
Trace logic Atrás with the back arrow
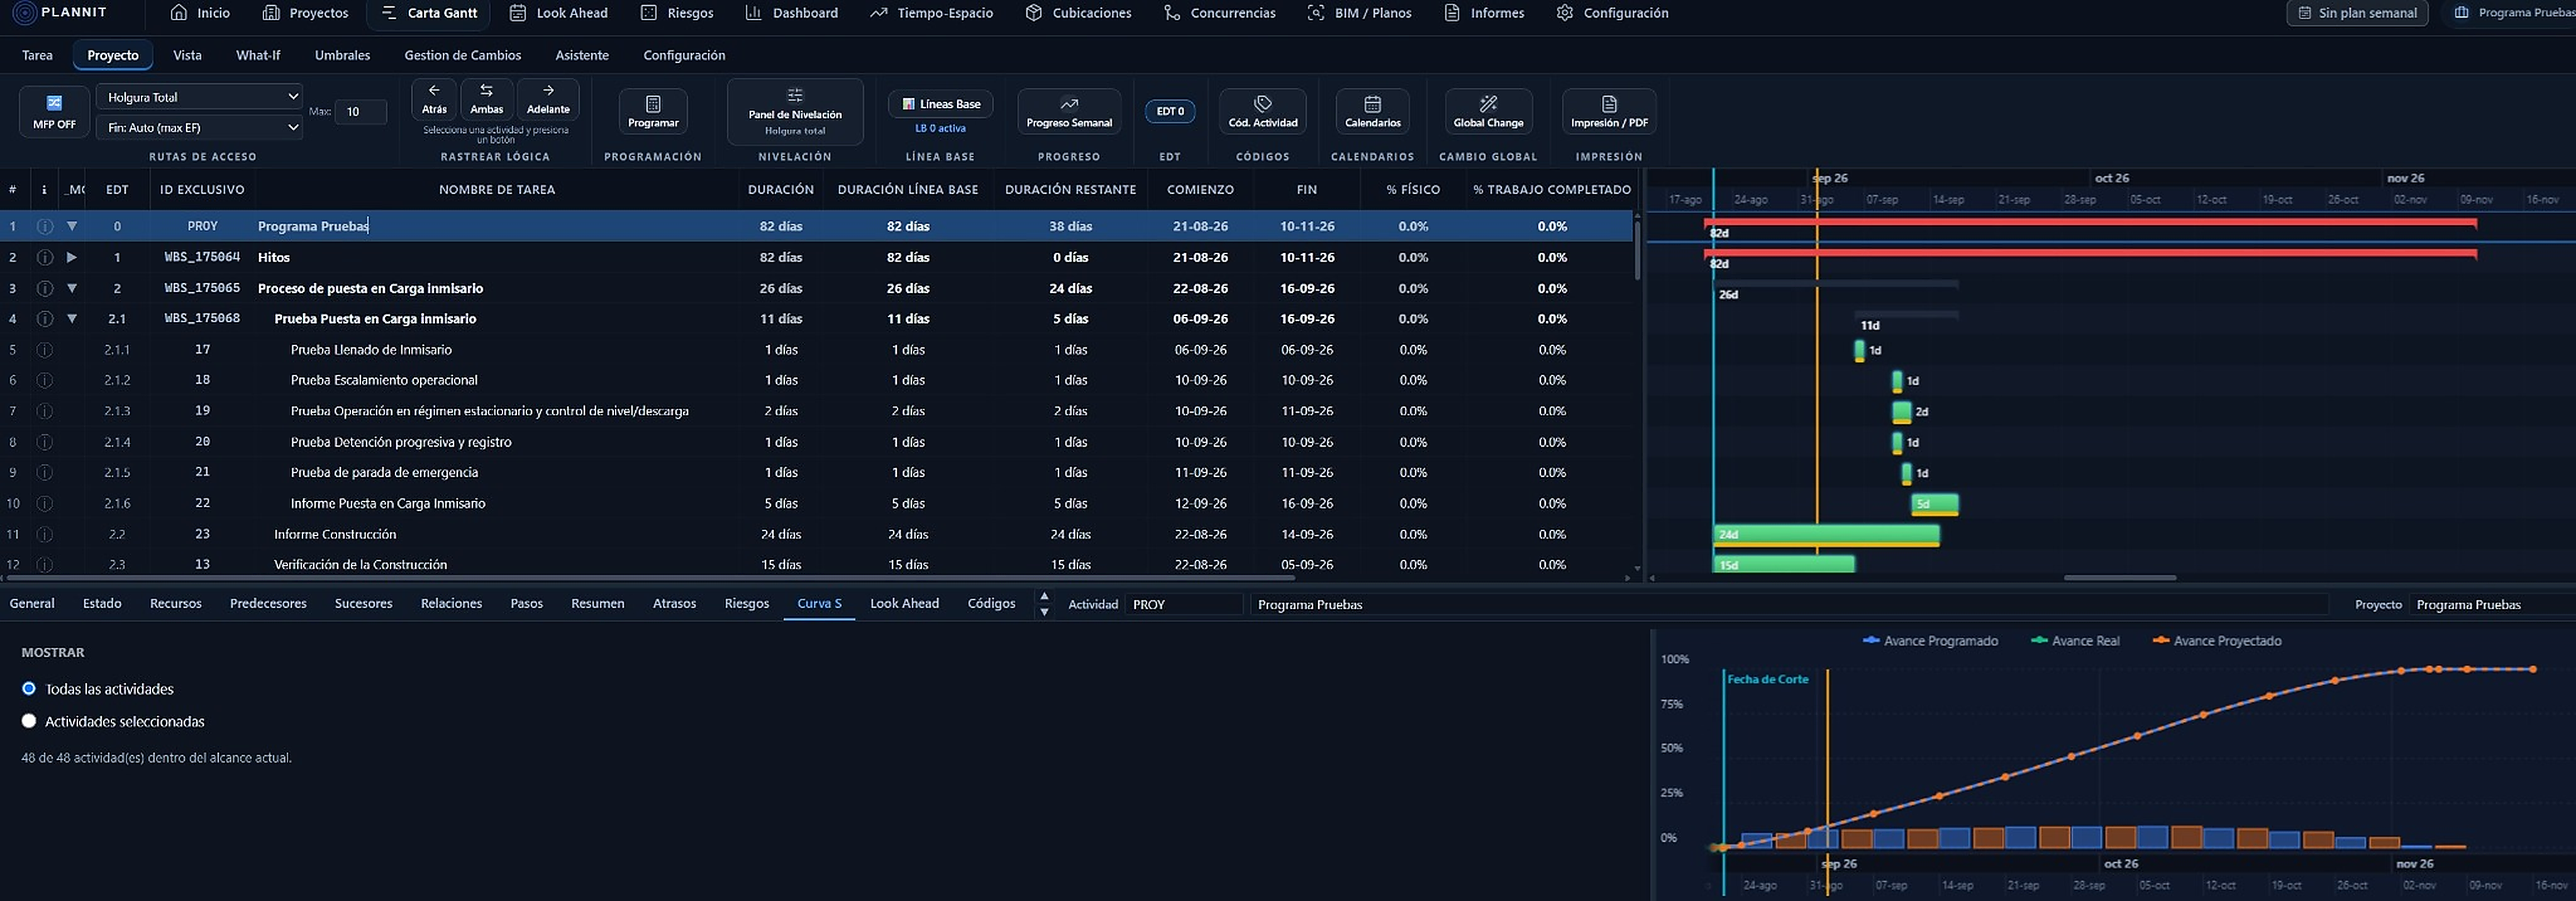434,98
